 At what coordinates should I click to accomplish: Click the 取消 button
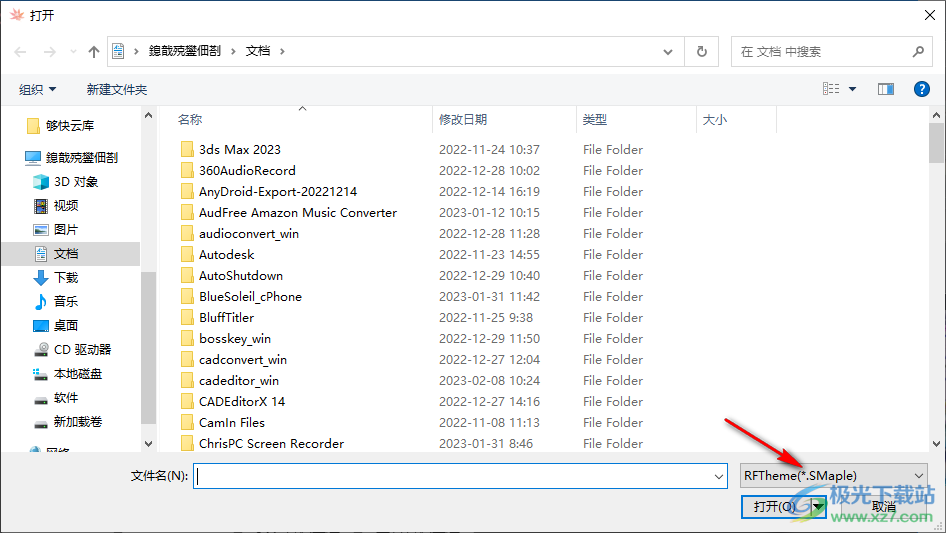coord(884,506)
